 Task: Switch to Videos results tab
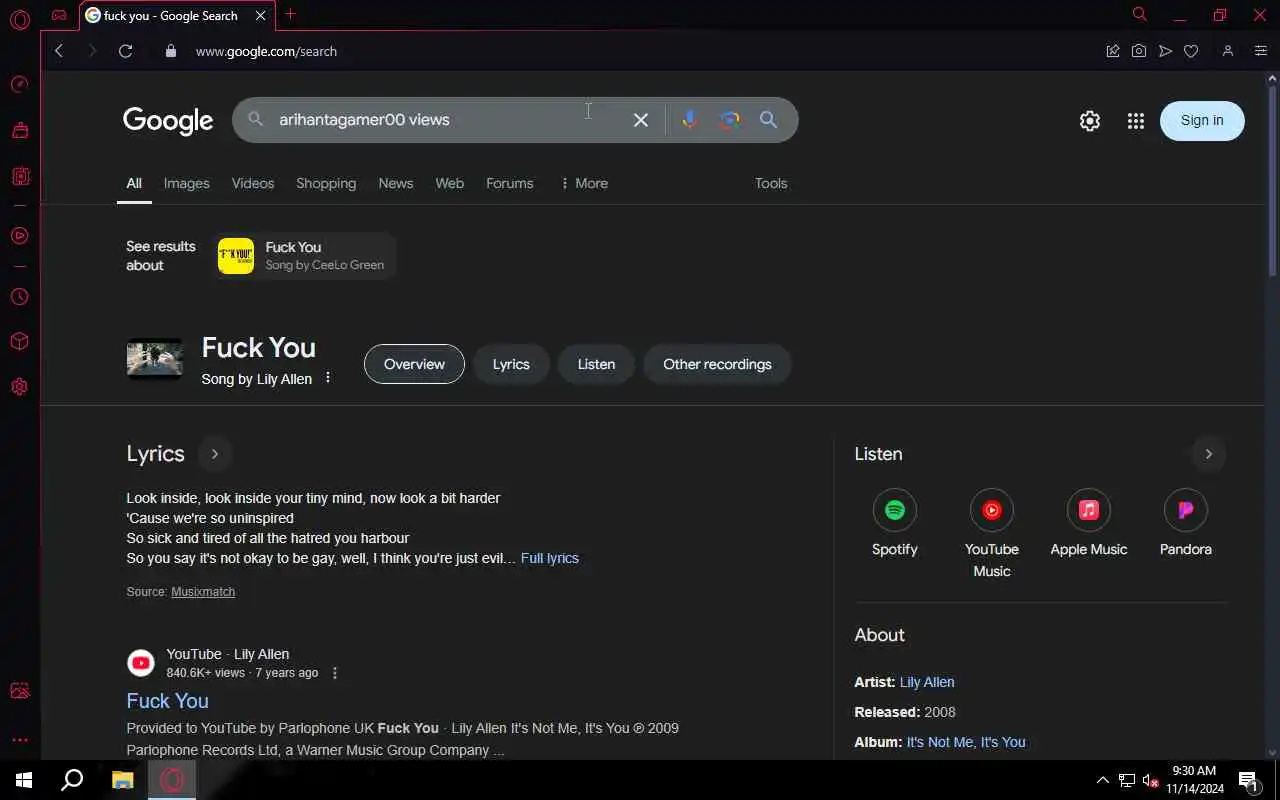(x=253, y=183)
